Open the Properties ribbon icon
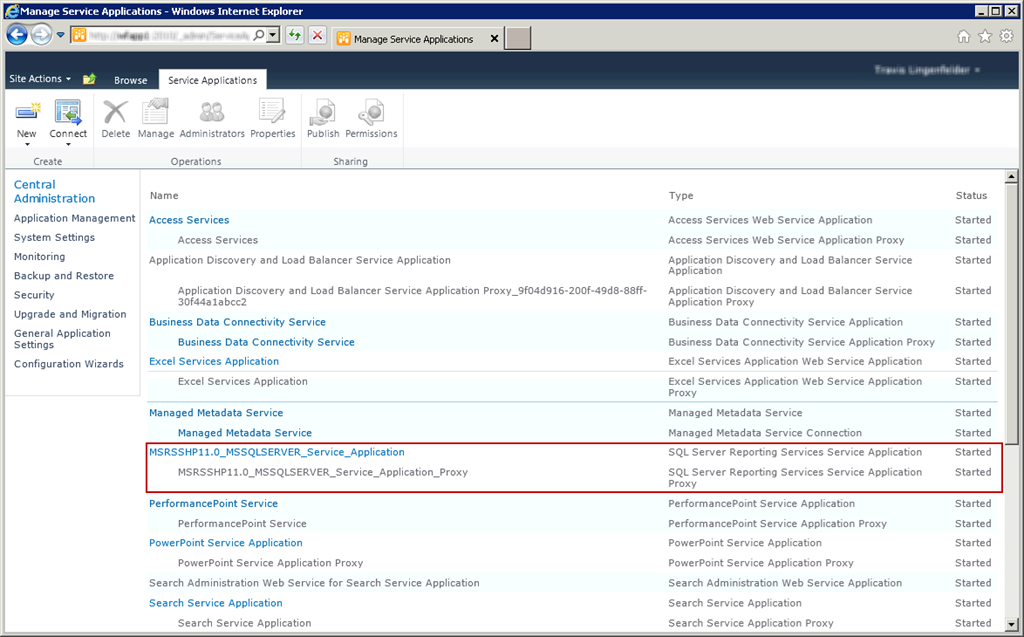1024x637 pixels. (x=272, y=112)
